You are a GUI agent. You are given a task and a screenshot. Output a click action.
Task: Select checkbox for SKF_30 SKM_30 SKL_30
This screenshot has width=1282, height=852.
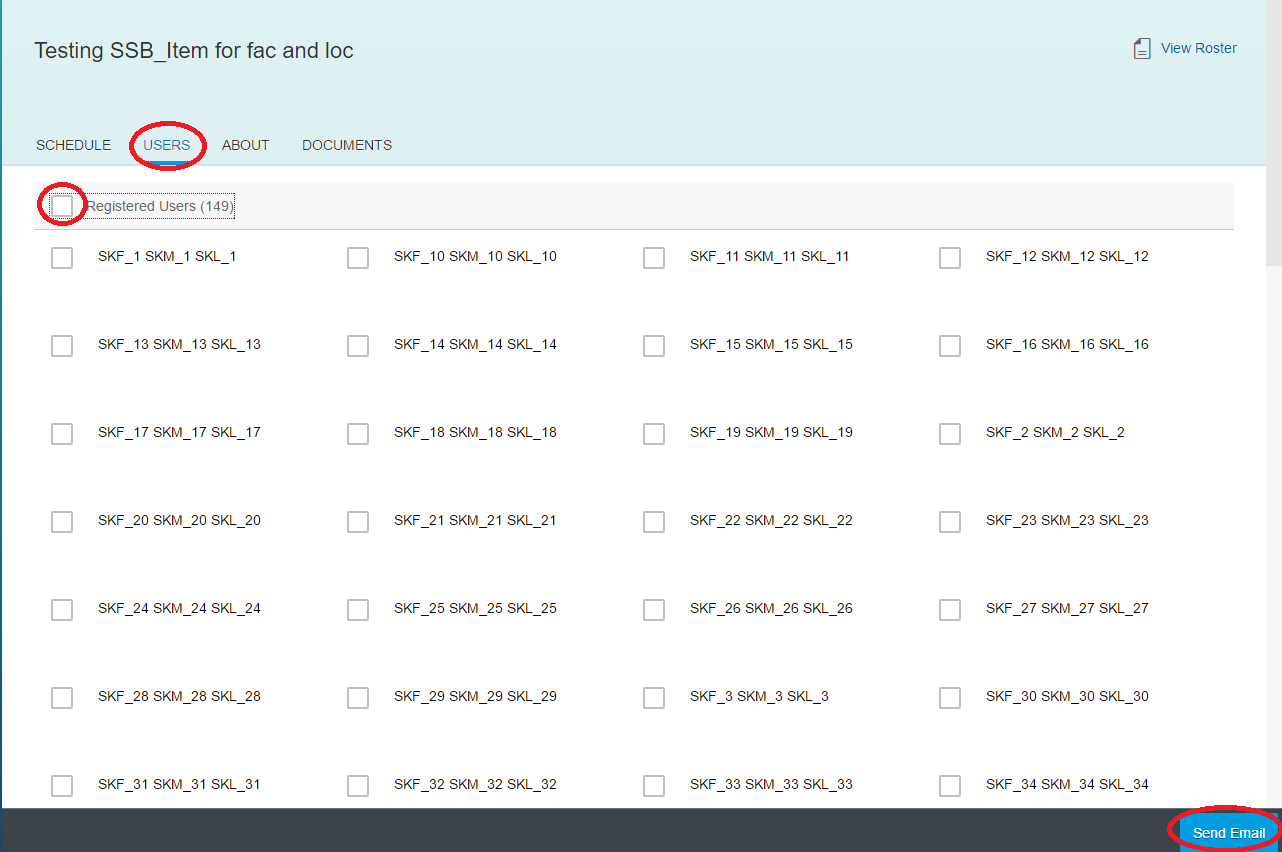(950, 698)
